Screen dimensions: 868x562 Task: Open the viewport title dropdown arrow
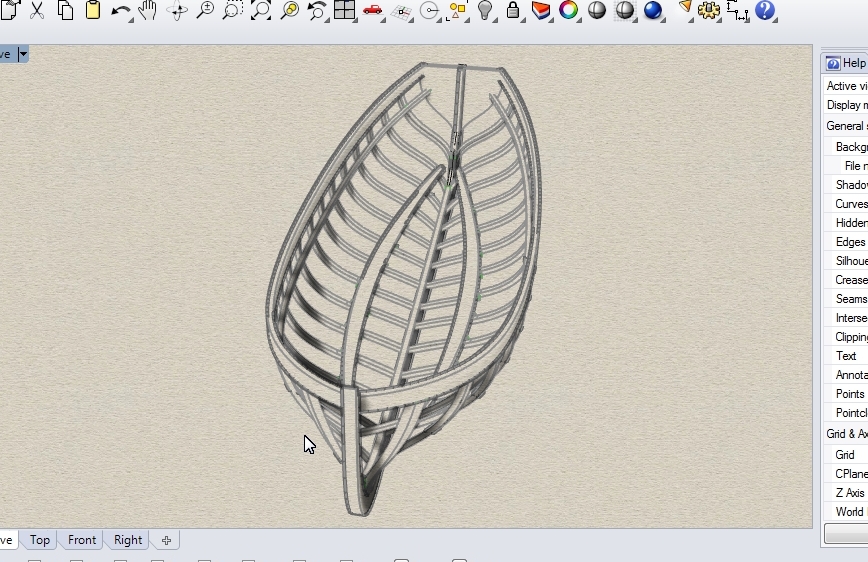point(23,54)
